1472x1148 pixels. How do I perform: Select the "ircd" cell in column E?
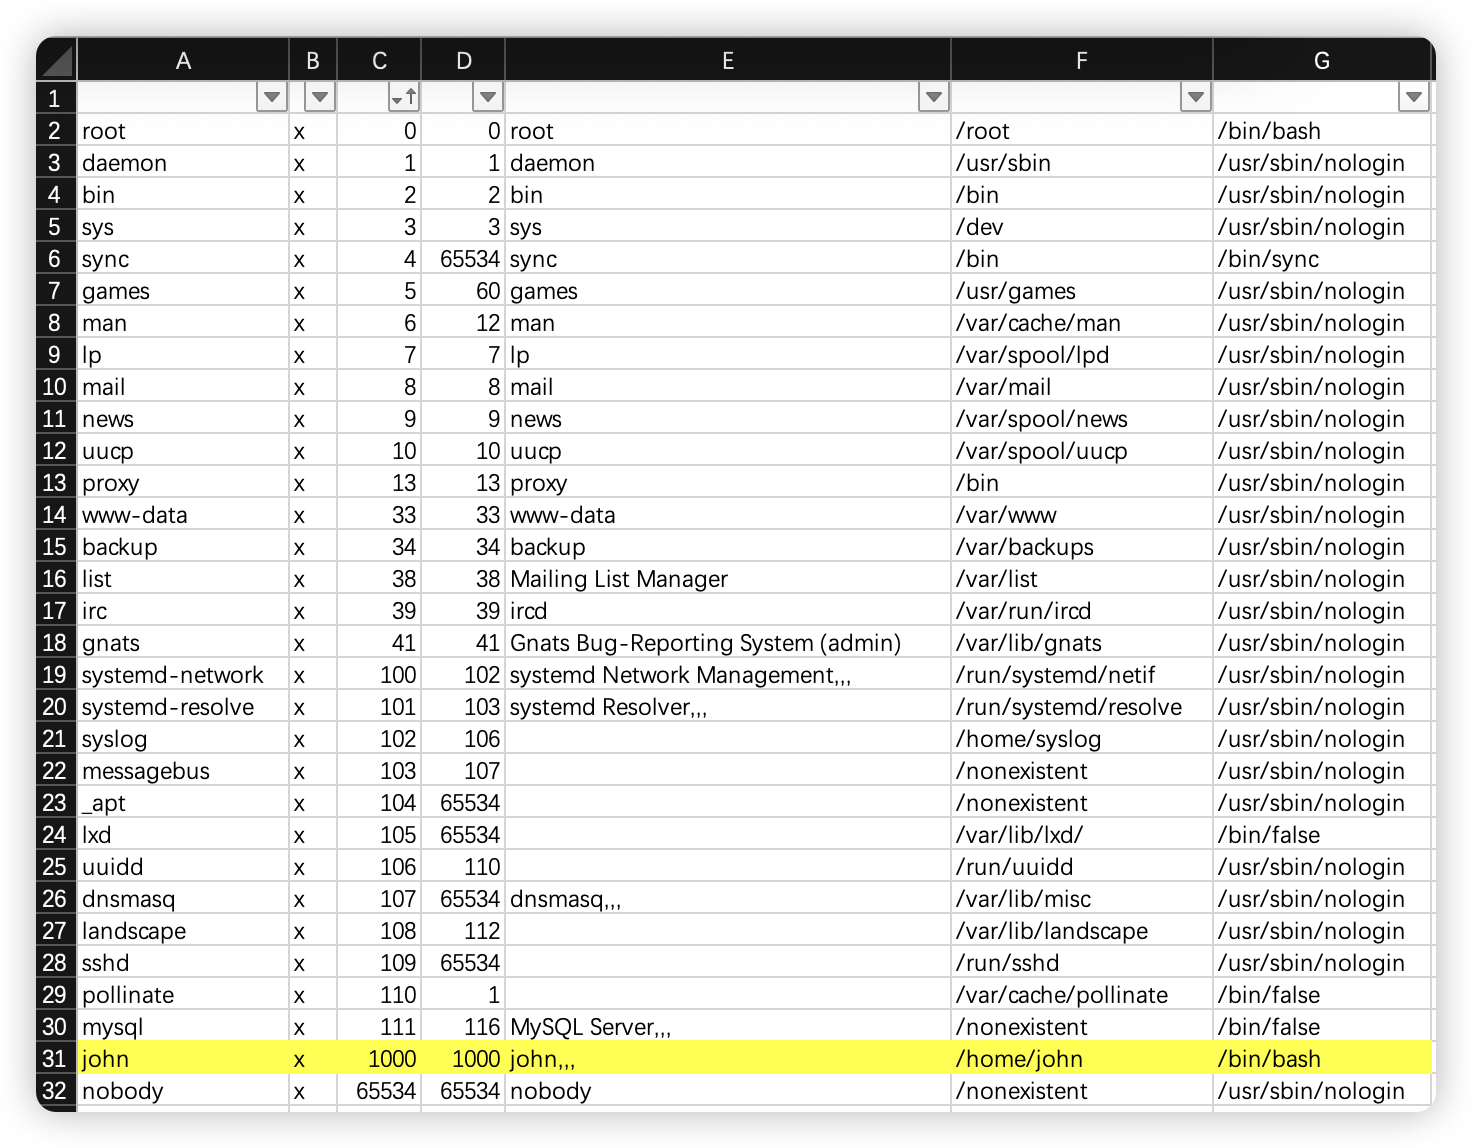coord(728,611)
